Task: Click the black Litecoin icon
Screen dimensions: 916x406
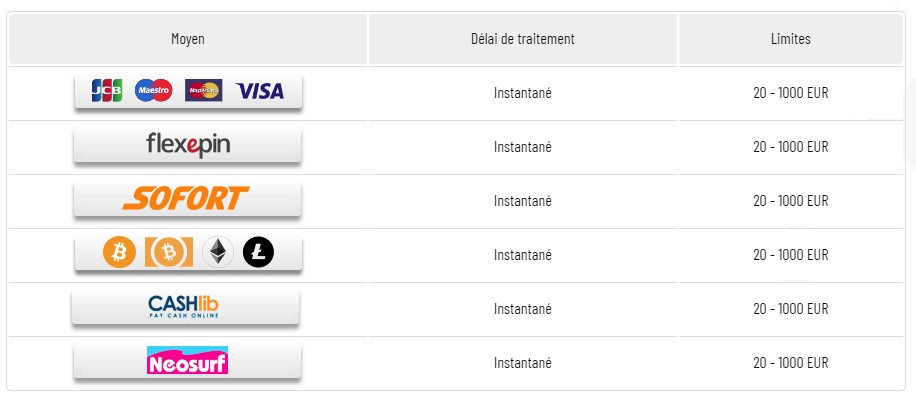Action: (x=257, y=253)
